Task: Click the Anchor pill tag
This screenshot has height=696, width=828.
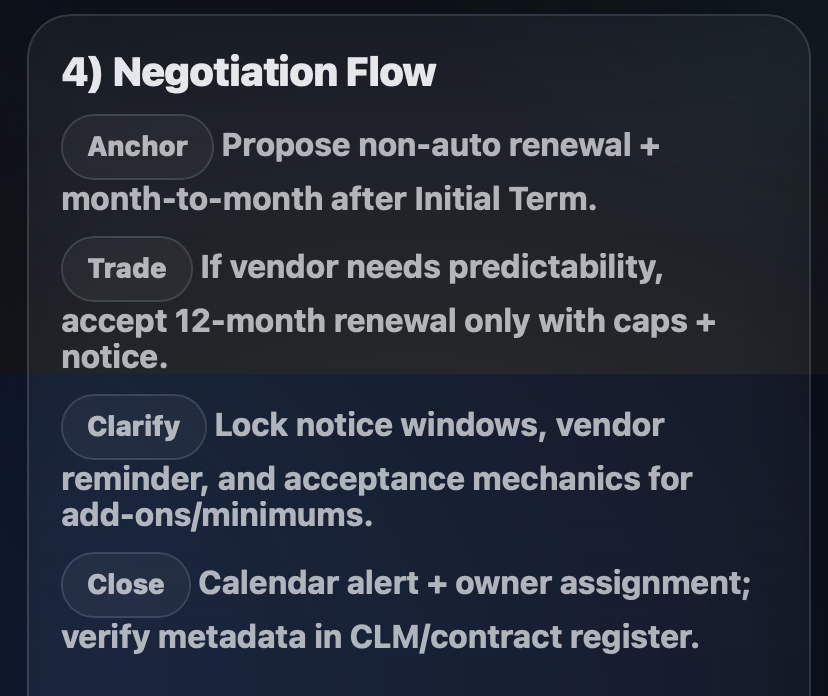Action: 137,146
